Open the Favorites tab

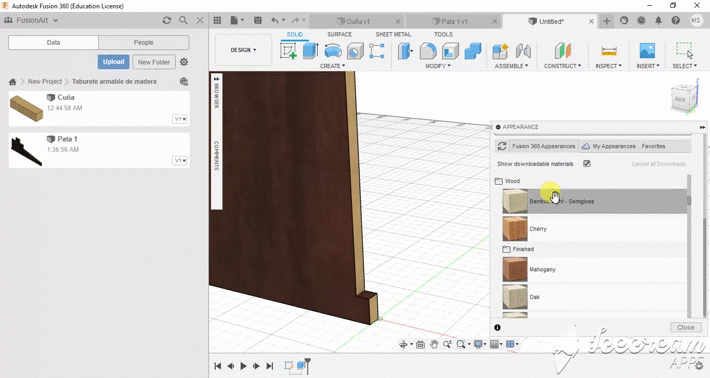(653, 146)
